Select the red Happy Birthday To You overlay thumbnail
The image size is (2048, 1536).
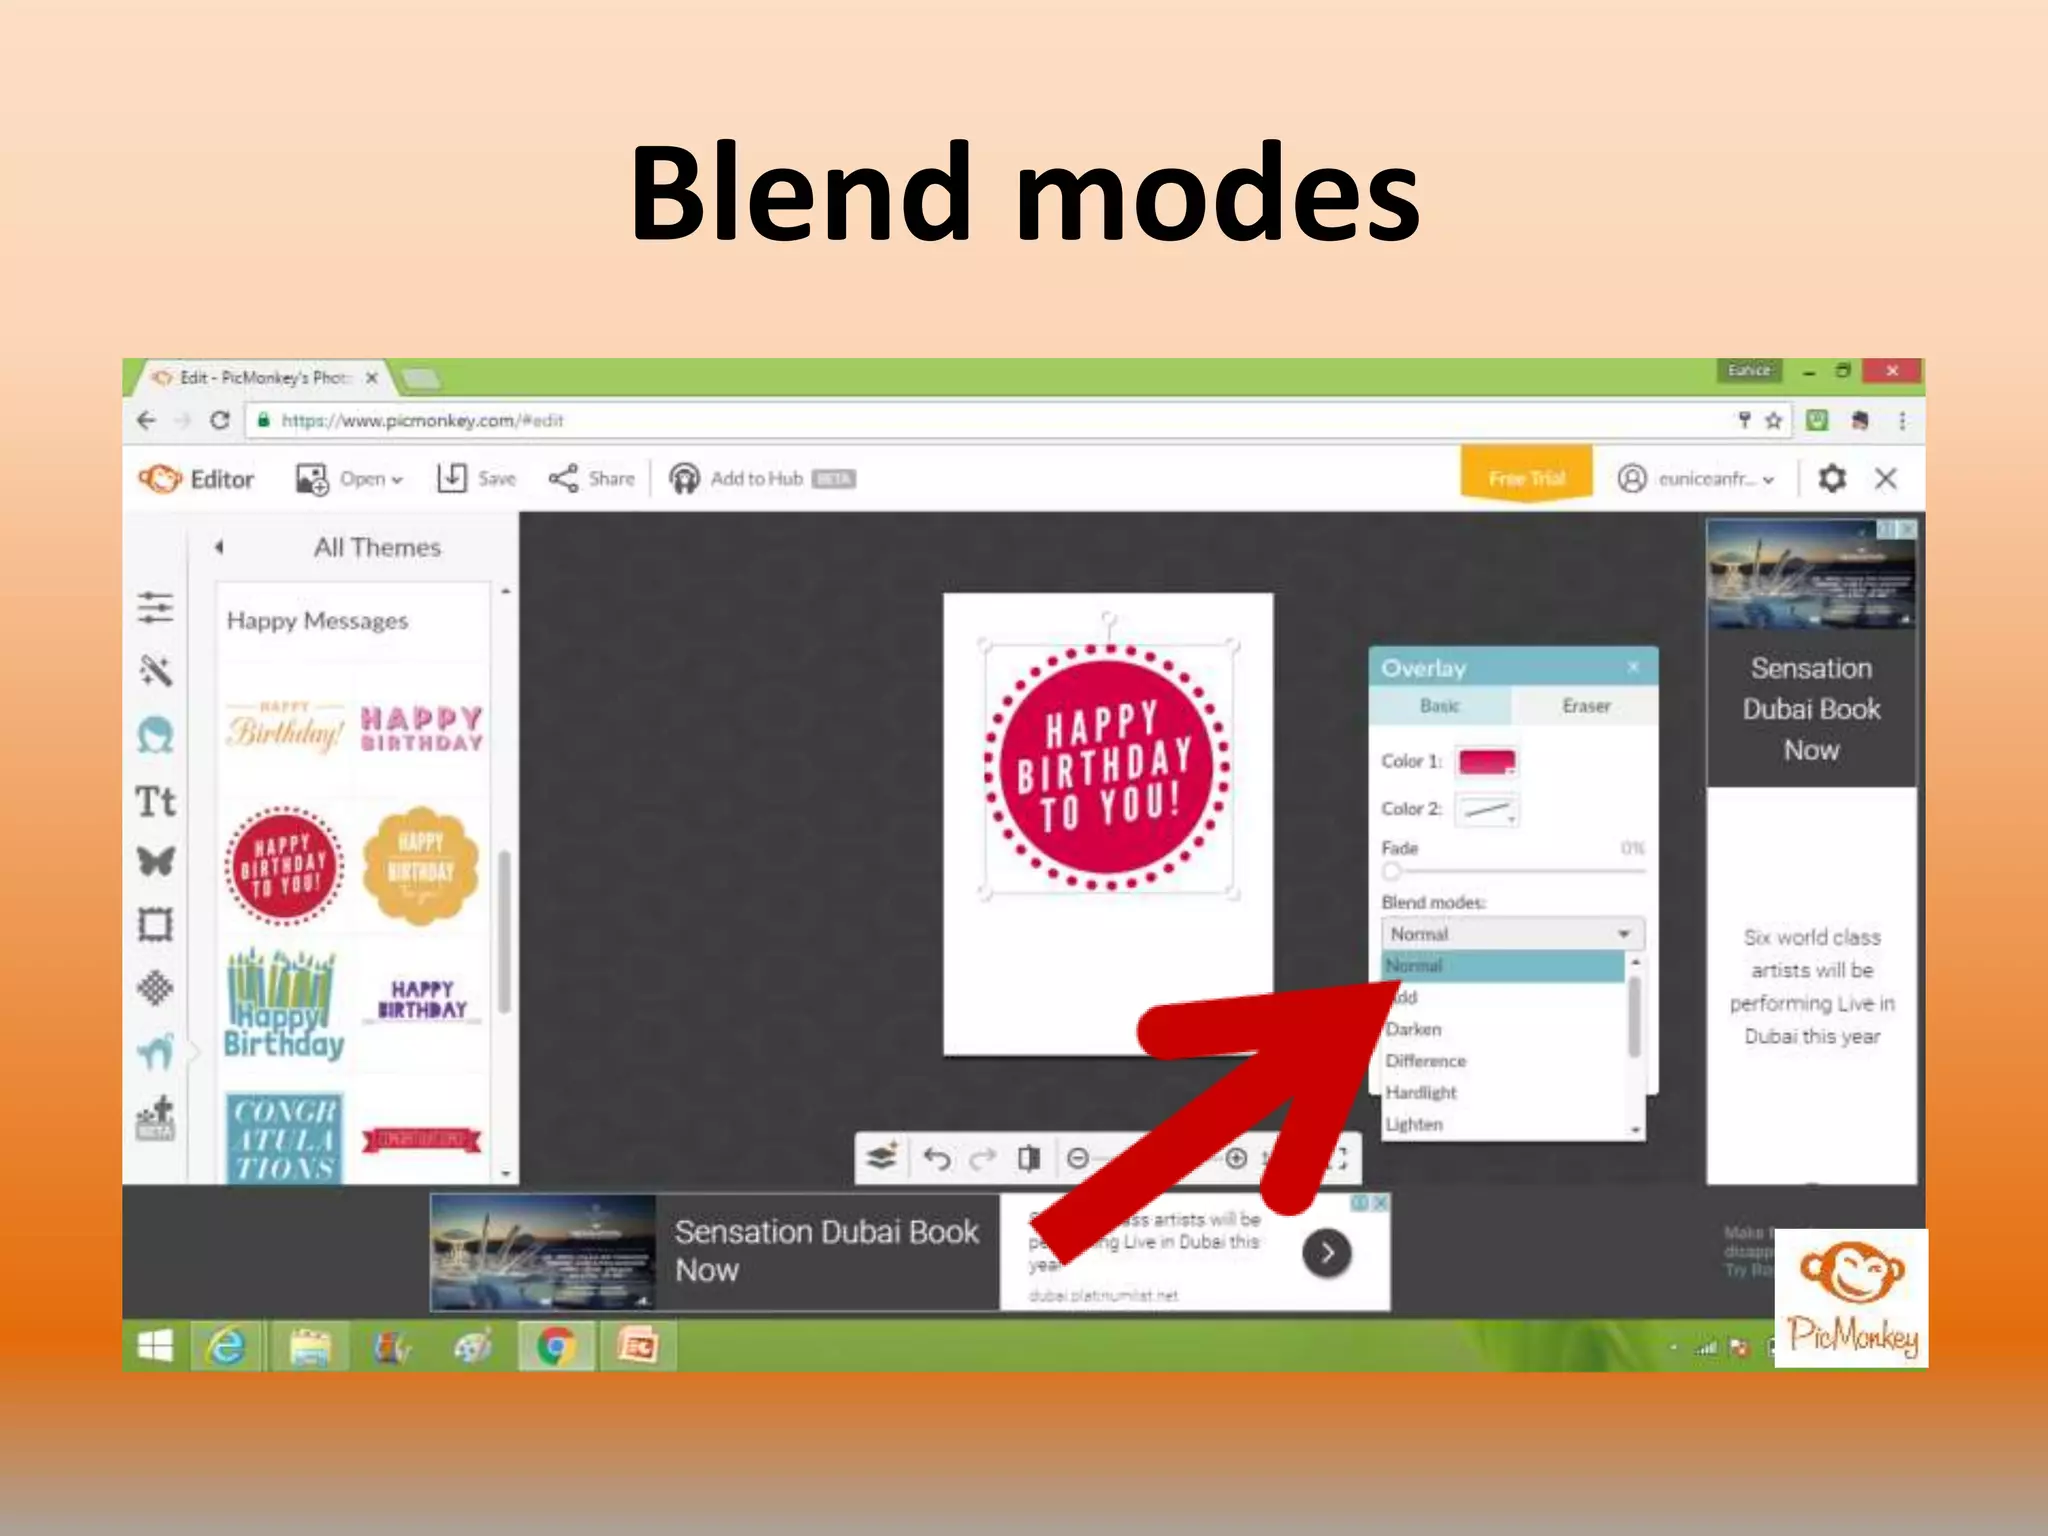[285, 864]
